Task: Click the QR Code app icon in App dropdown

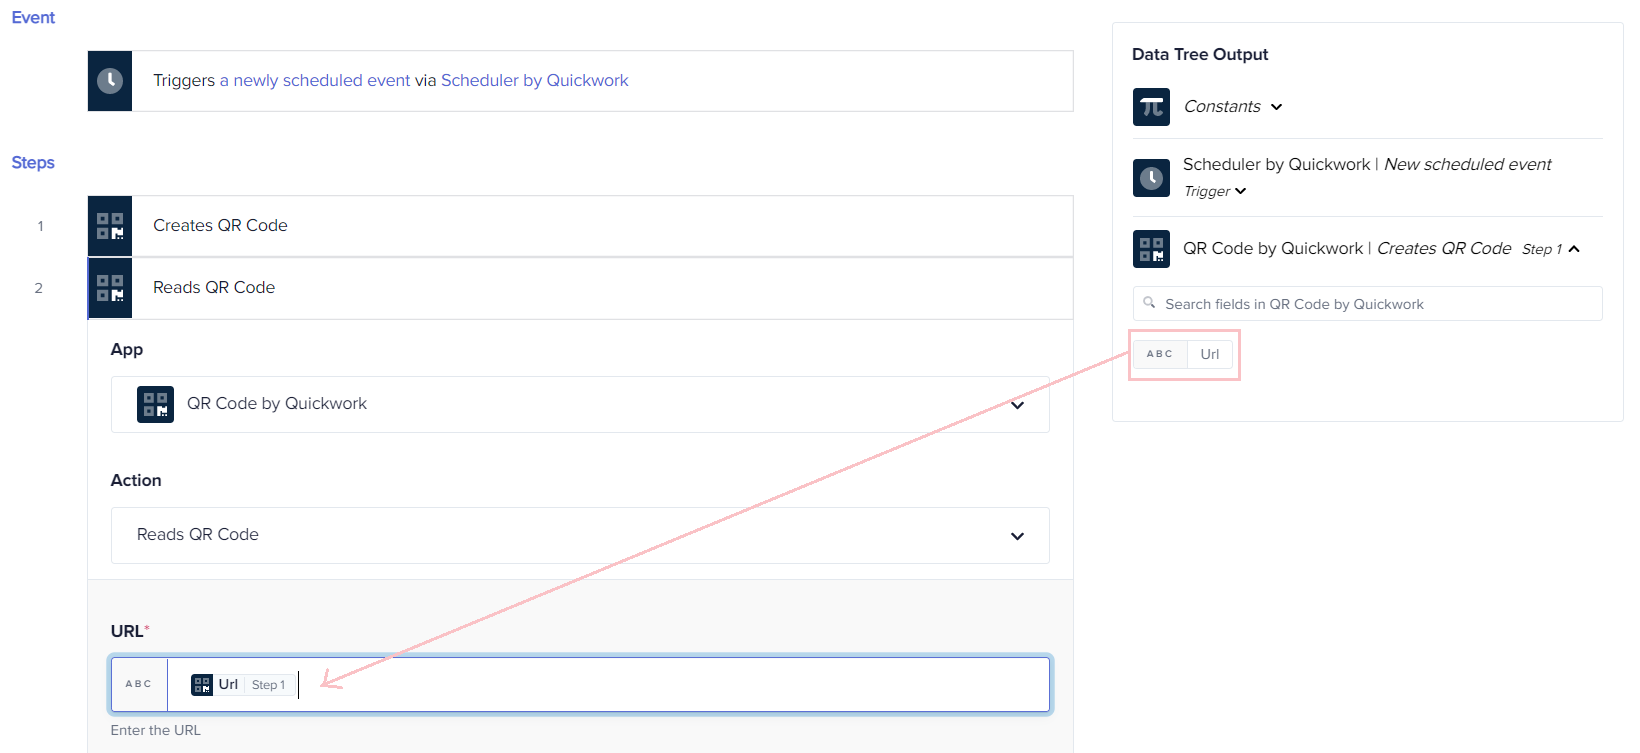Action: click(155, 404)
